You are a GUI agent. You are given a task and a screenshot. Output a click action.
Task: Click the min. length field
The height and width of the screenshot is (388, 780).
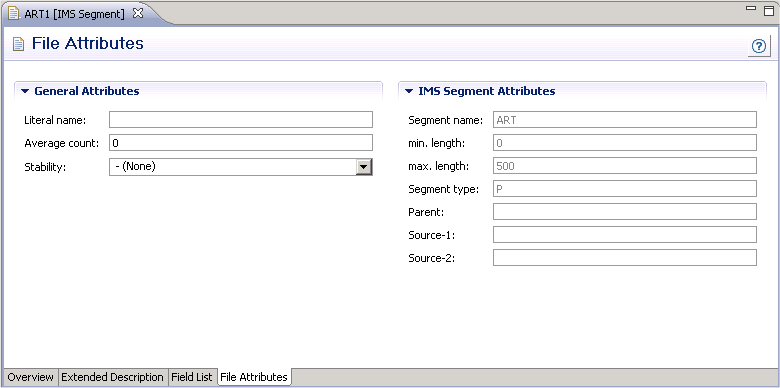tap(625, 143)
